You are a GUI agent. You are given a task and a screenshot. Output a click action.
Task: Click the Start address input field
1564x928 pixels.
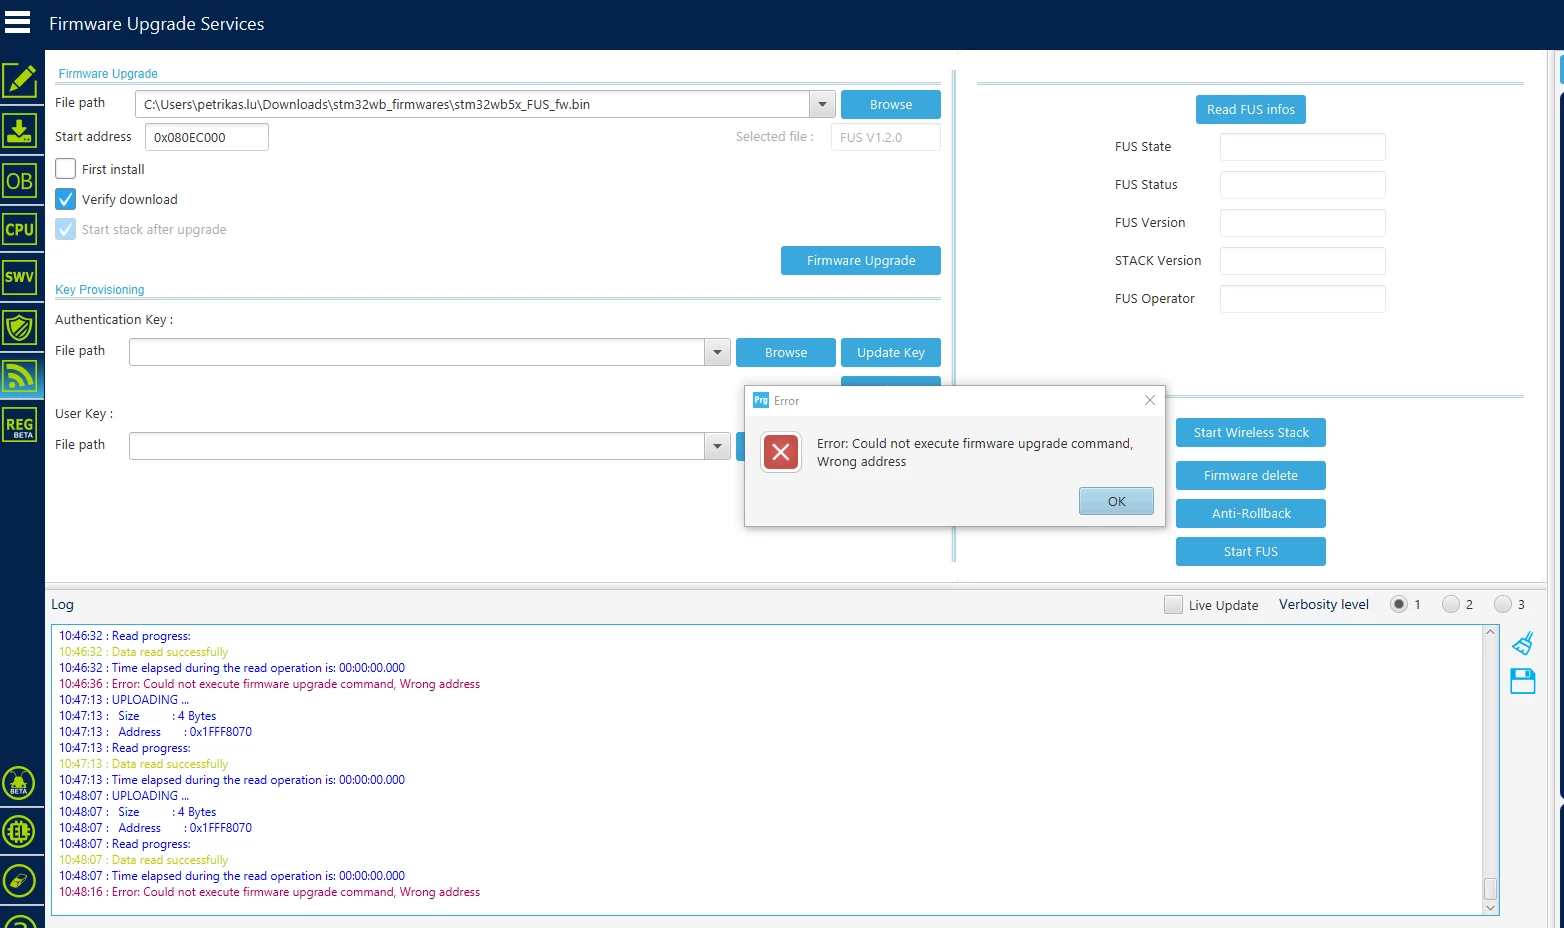coord(207,137)
